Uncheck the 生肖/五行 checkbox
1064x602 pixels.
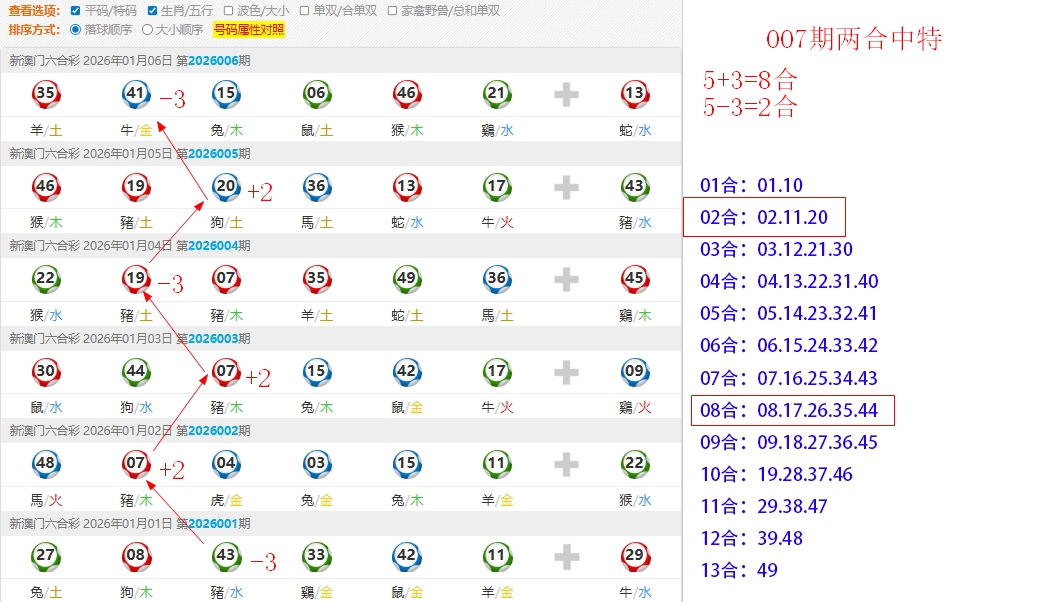click(x=152, y=11)
